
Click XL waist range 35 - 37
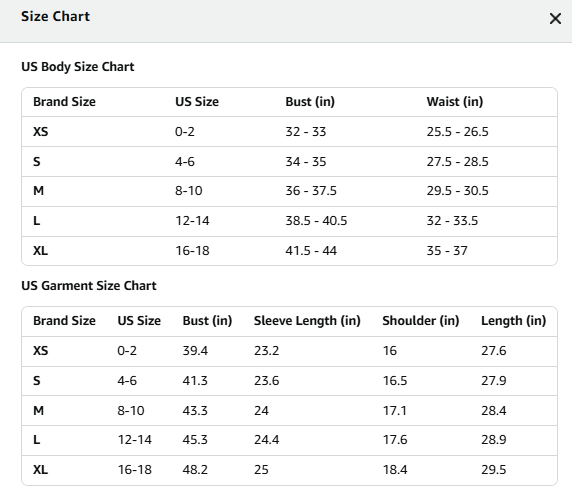click(447, 251)
